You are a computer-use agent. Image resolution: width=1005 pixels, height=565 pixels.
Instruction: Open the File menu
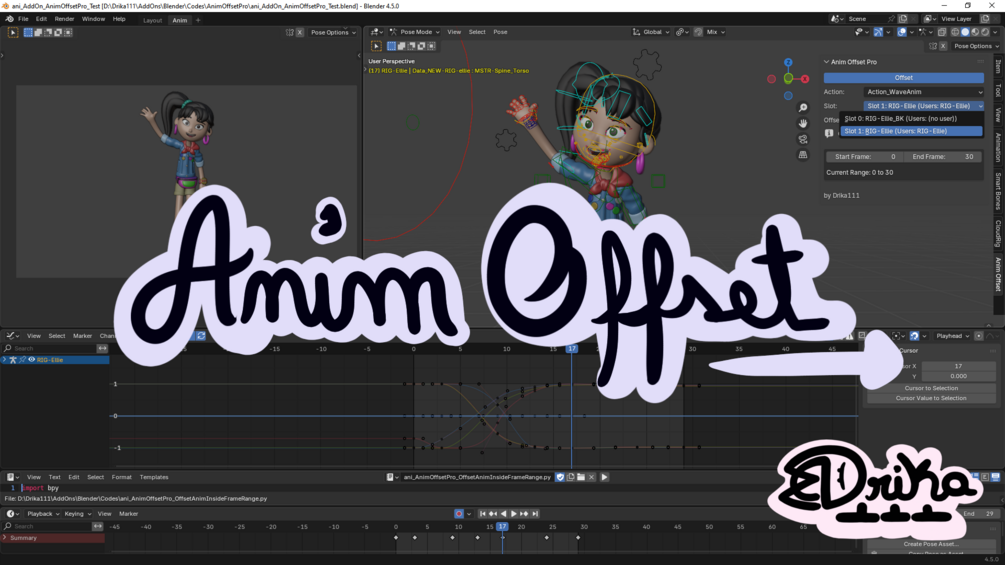[23, 19]
